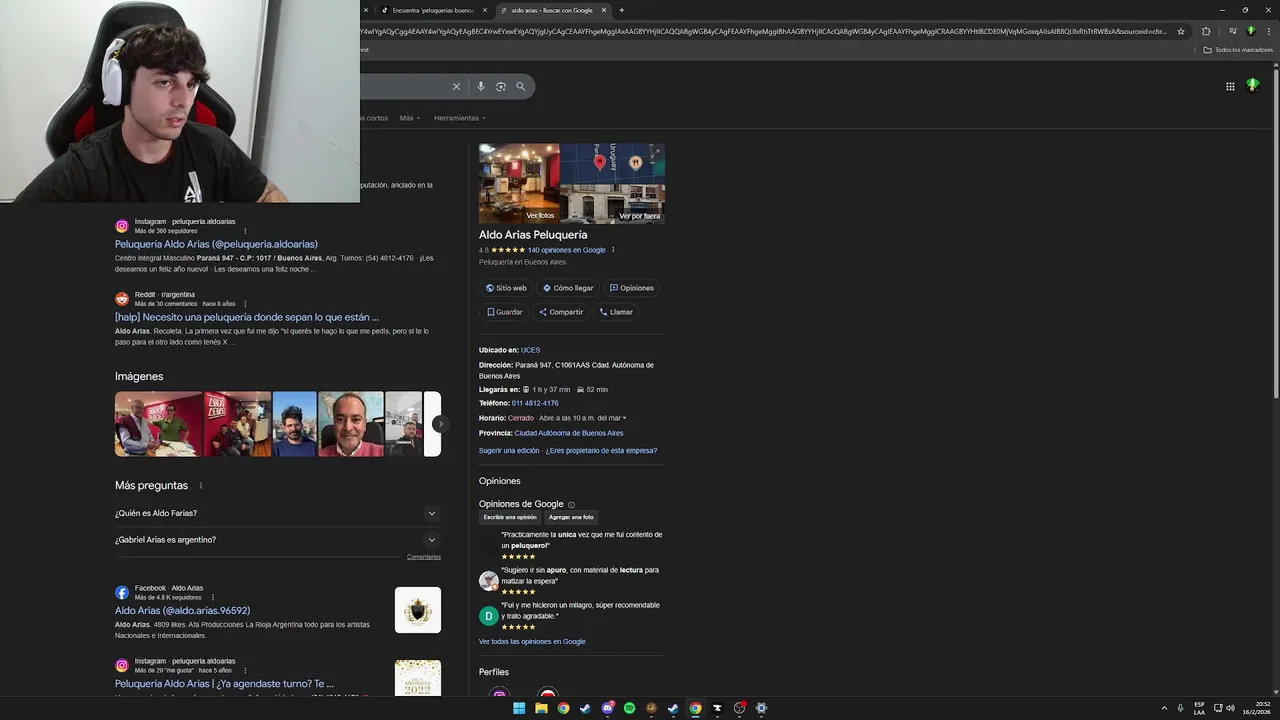
Task: Click 'Escribir una opinión' button
Action: 510,517
